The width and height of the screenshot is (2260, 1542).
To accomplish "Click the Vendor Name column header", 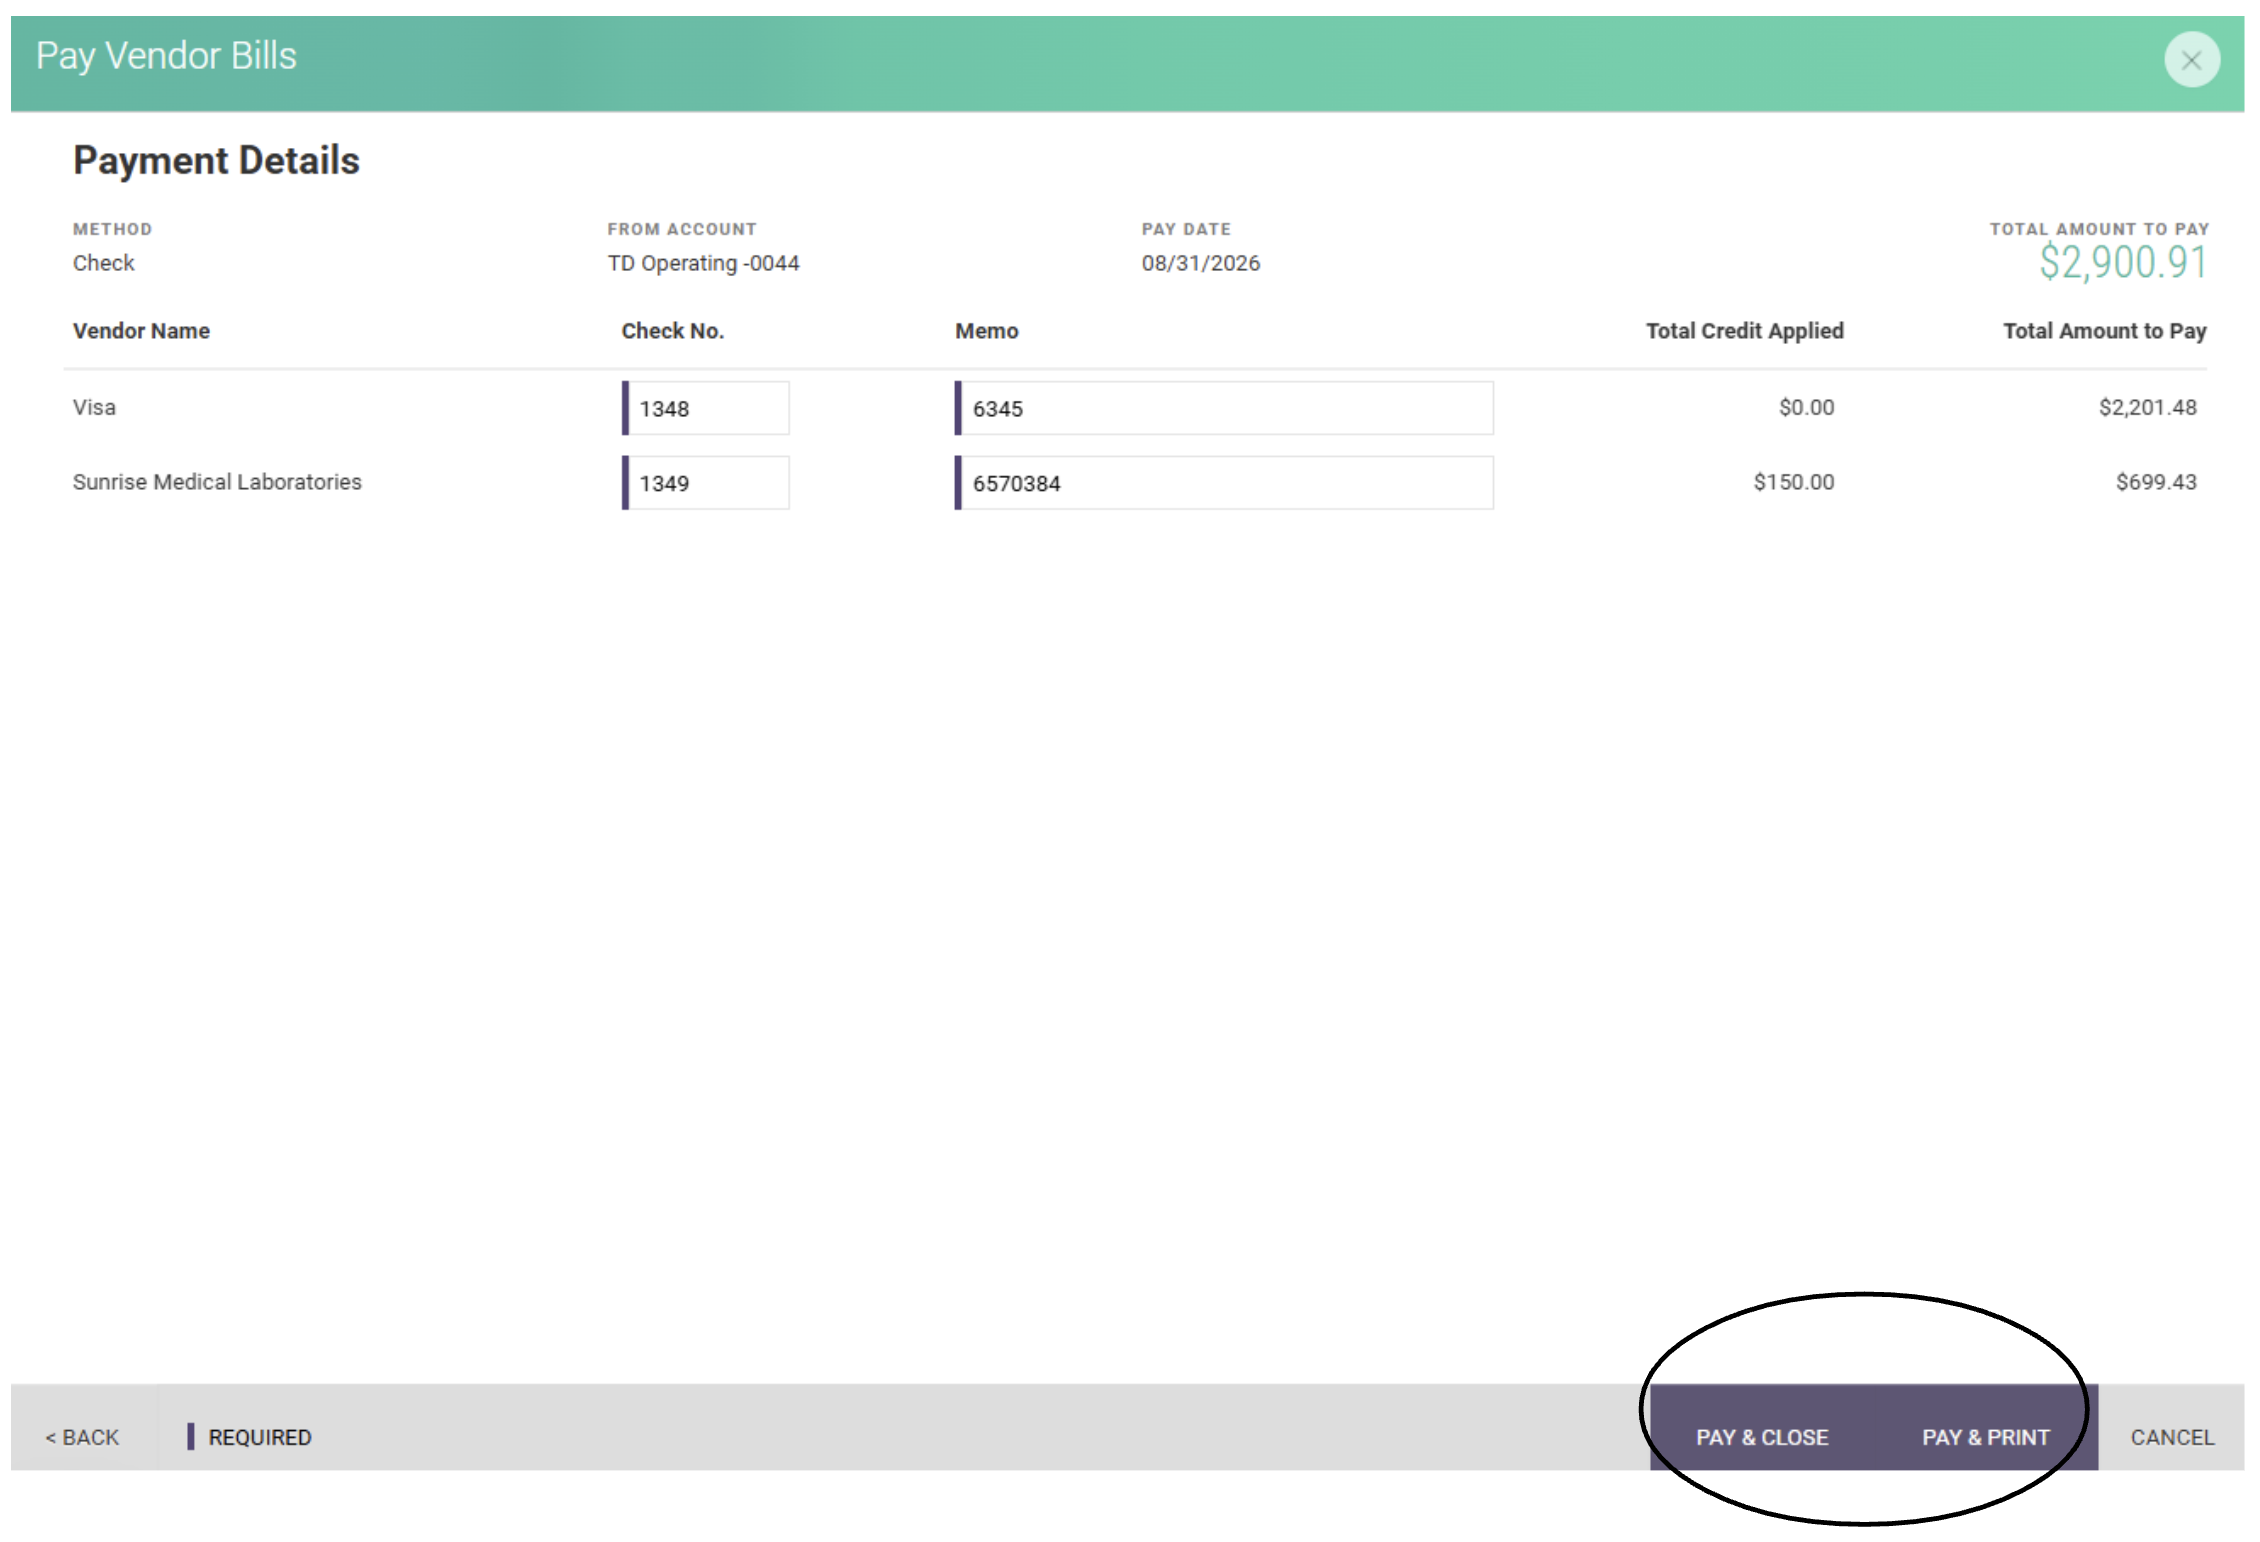I will (141, 331).
